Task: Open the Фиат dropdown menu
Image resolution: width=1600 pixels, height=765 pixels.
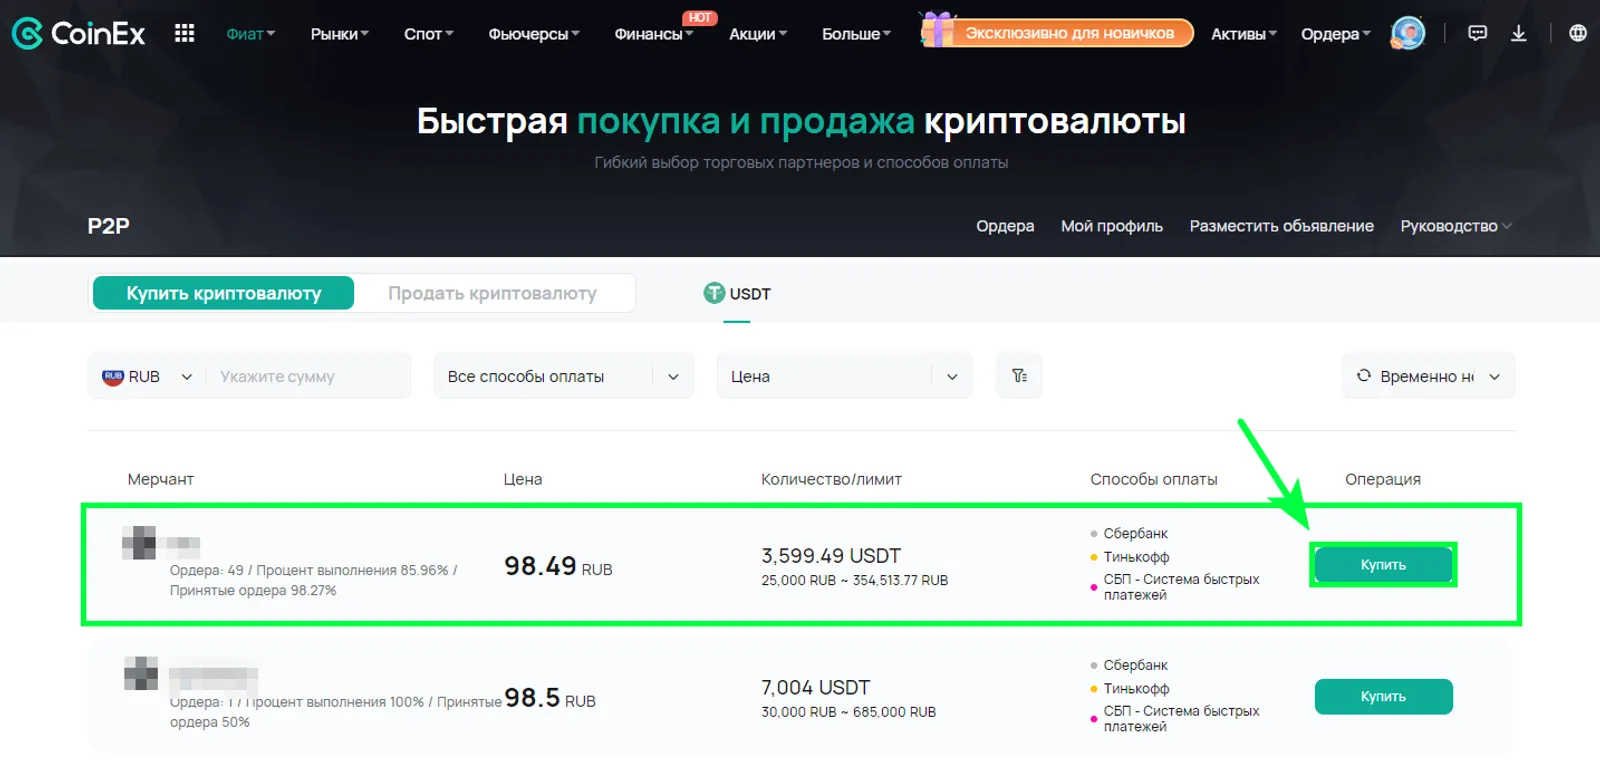Action: tap(250, 34)
